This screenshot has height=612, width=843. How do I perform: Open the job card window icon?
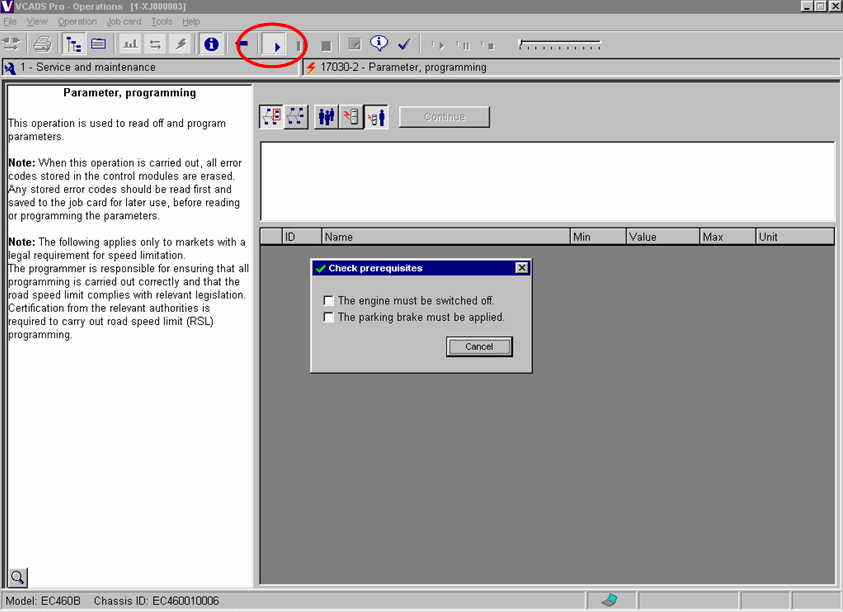(98, 44)
